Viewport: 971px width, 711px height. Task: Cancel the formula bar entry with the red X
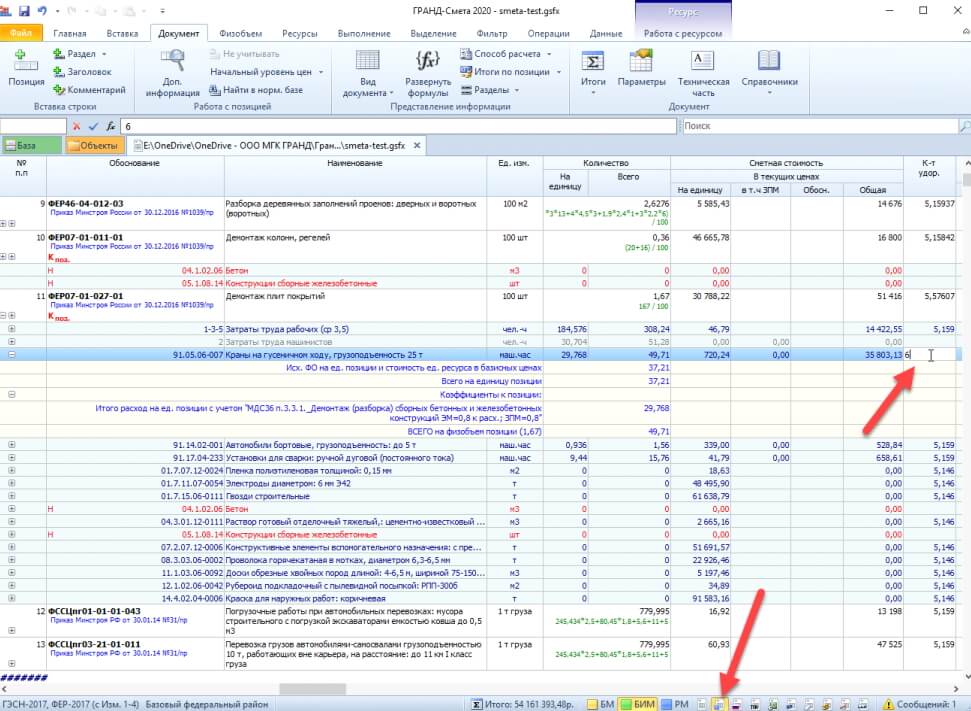coord(77,126)
